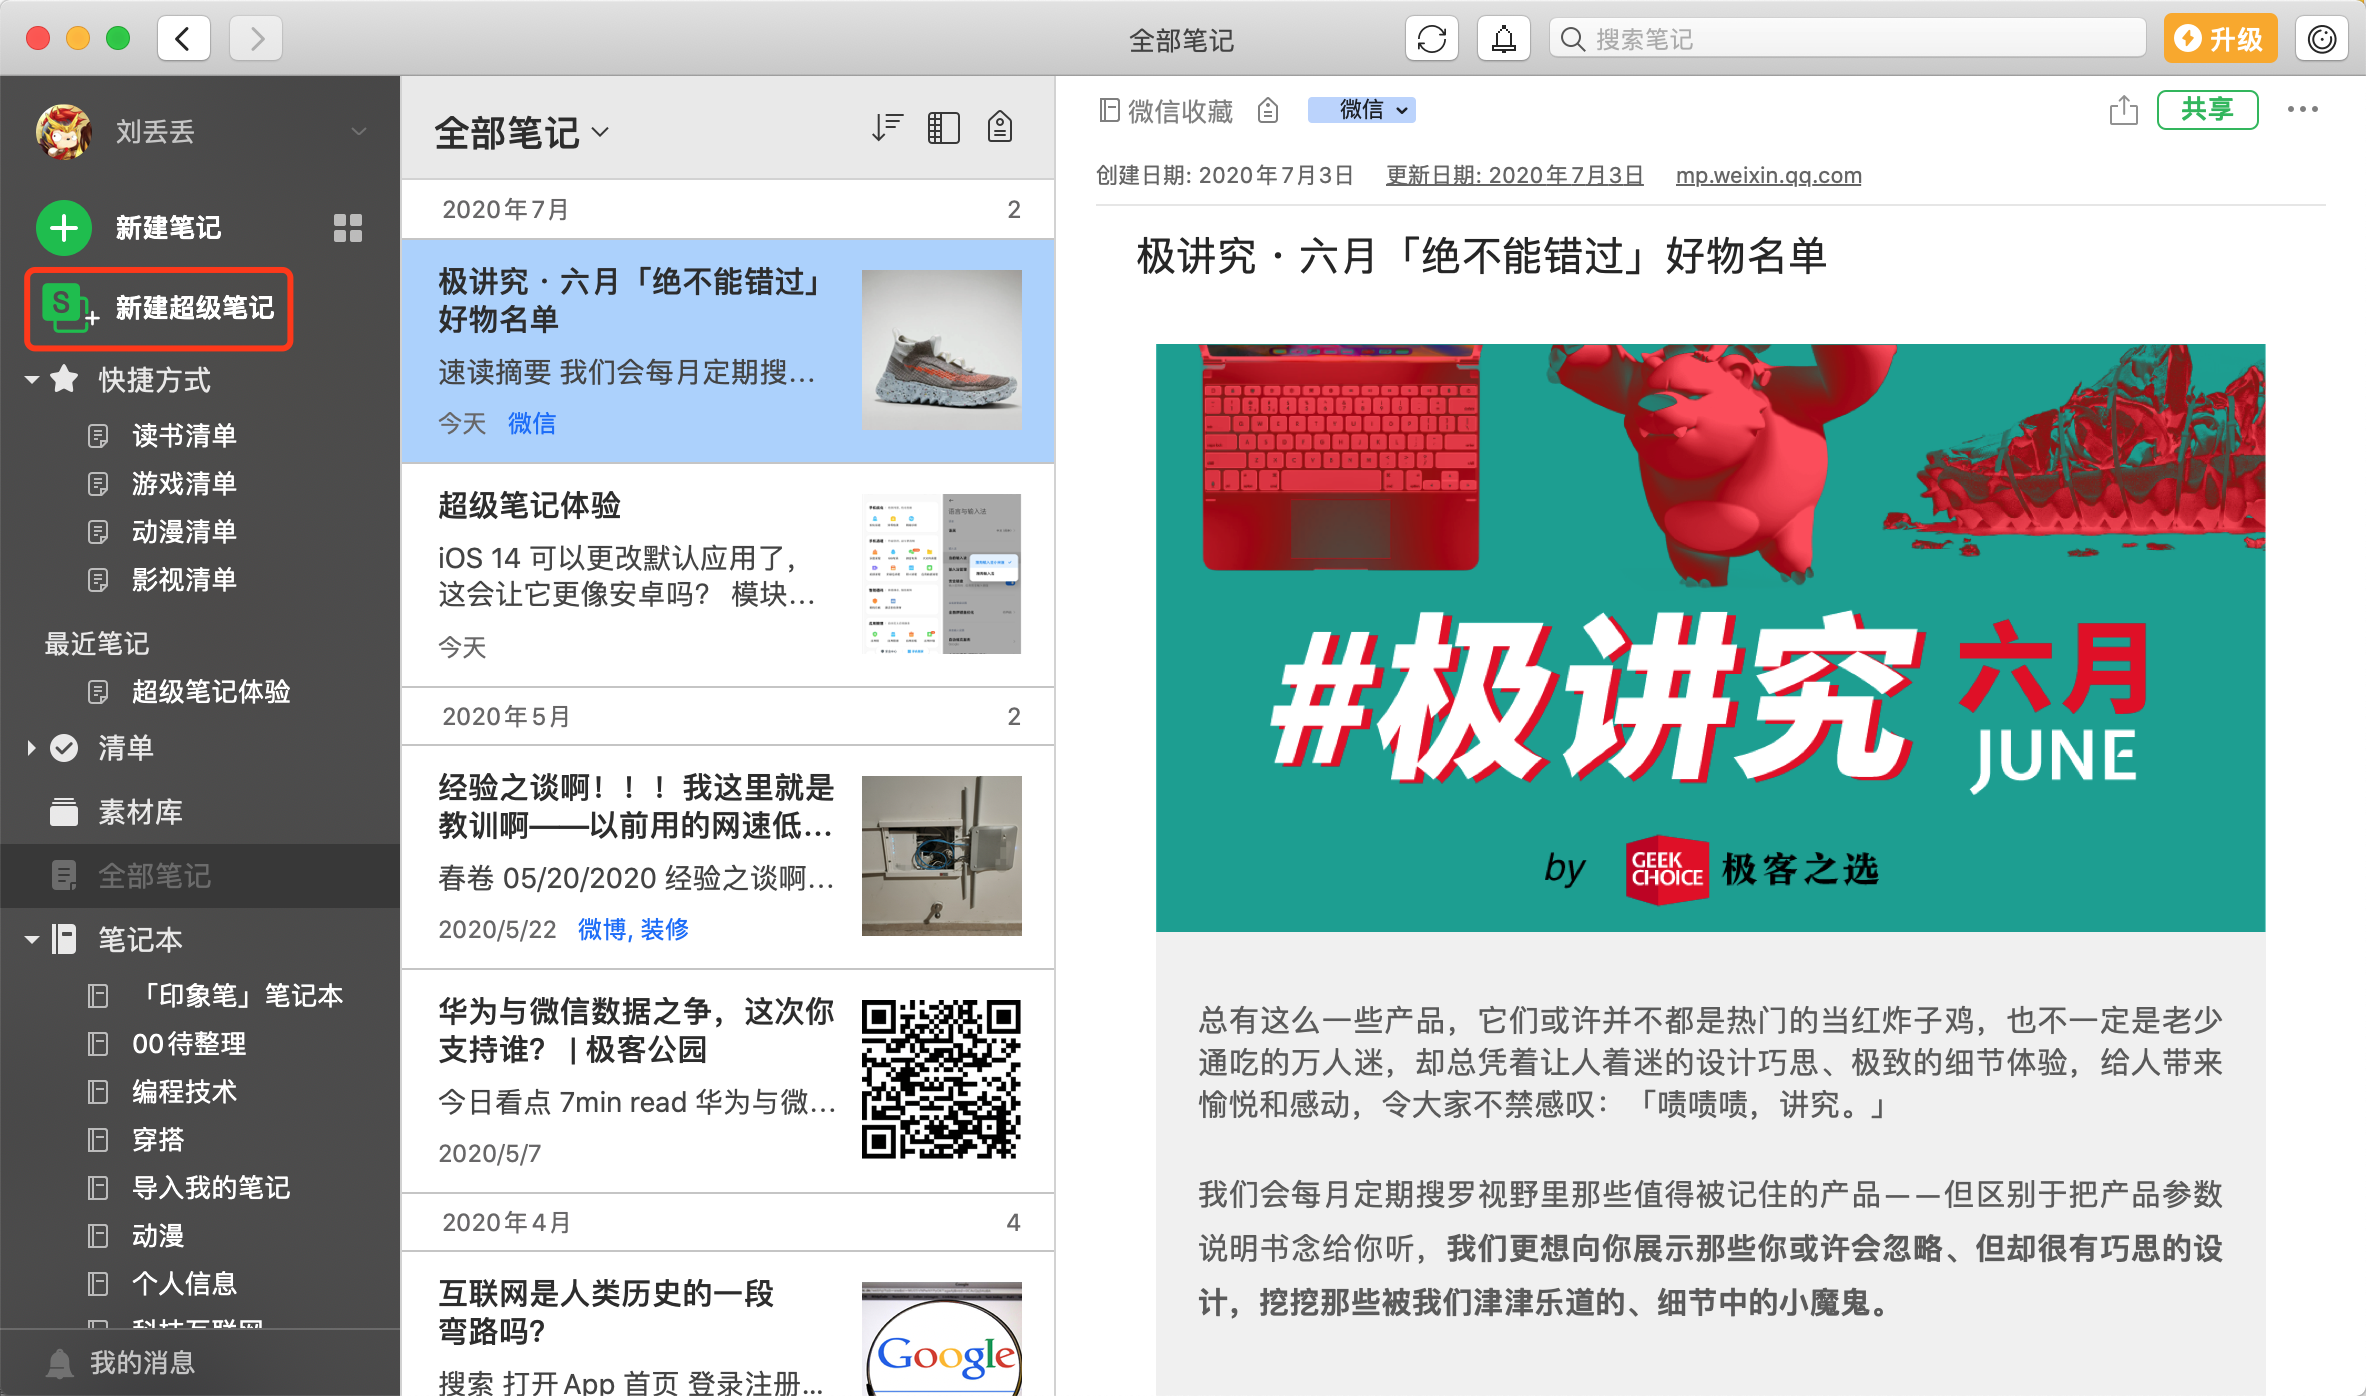Viewport: 2366px width, 1396px height.
Task: Select the 超级笔记体验 note in list
Action: tap(728, 575)
